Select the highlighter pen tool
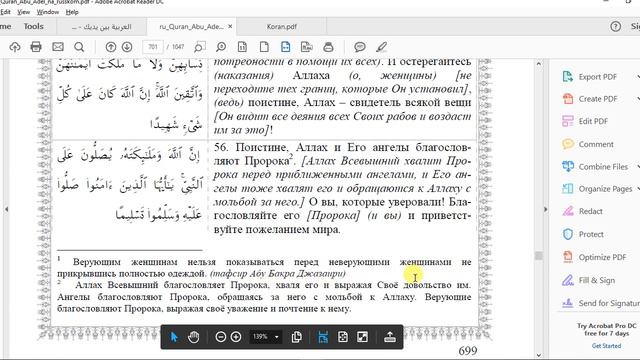 (x=381, y=47)
